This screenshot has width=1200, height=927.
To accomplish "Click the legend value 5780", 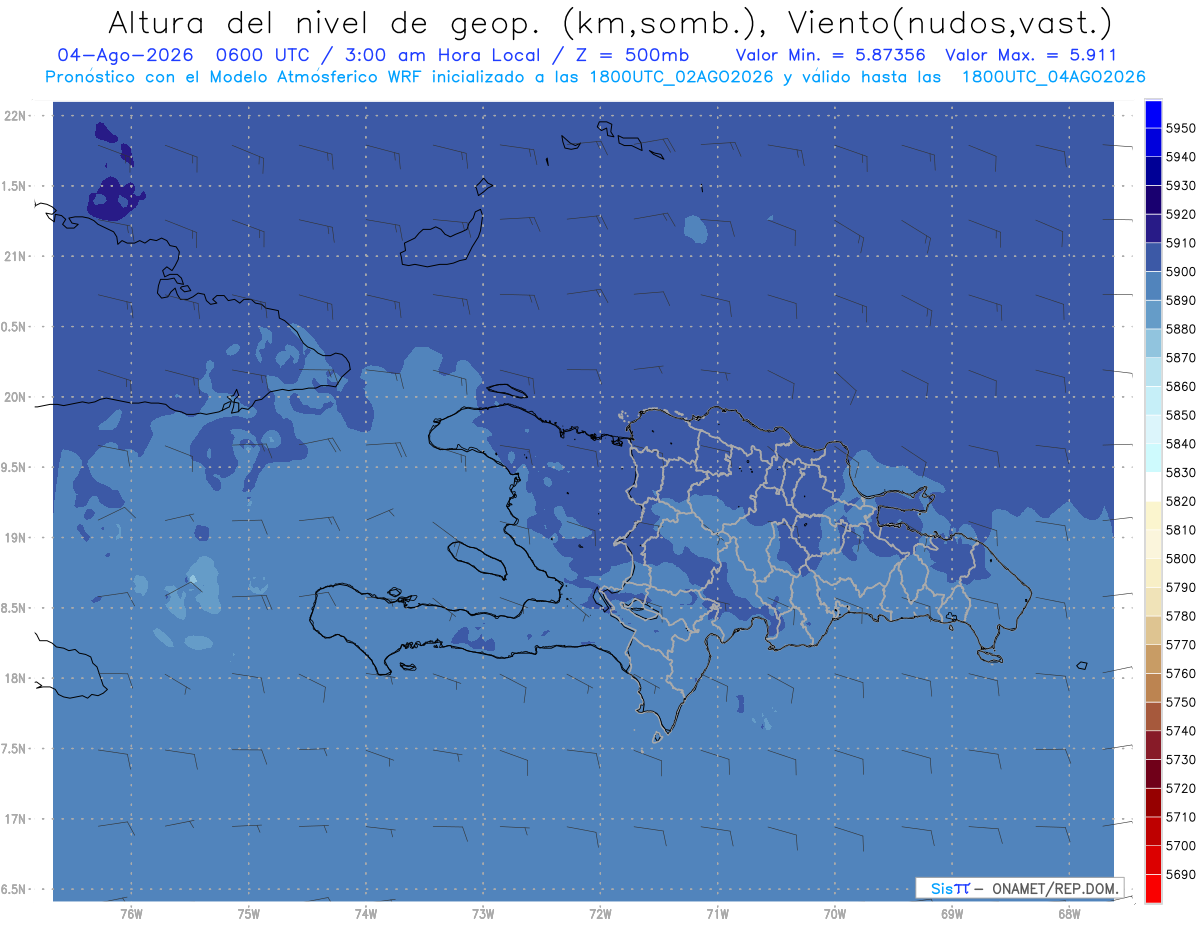I will 1180,616.
